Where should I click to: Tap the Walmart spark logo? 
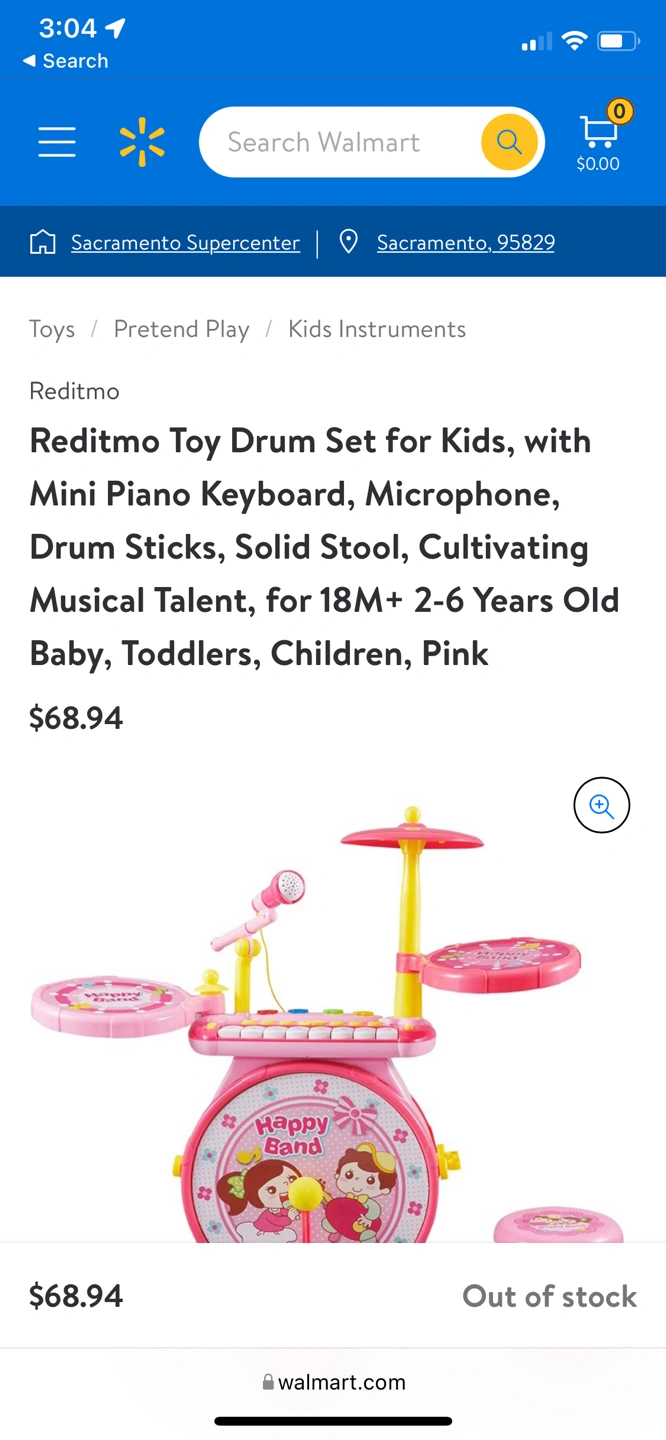[x=142, y=142]
